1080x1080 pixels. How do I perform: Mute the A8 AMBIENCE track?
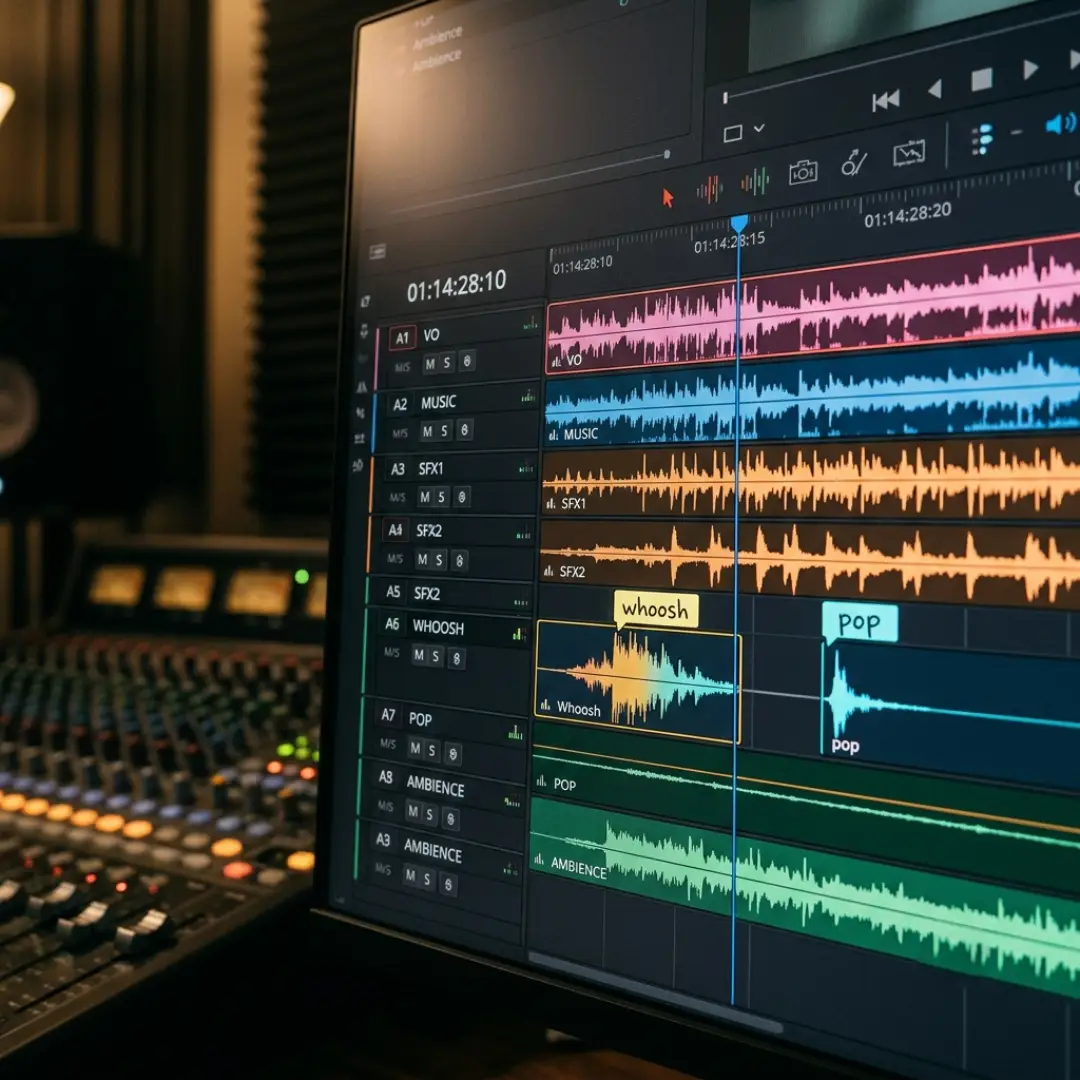pos(413,811)
